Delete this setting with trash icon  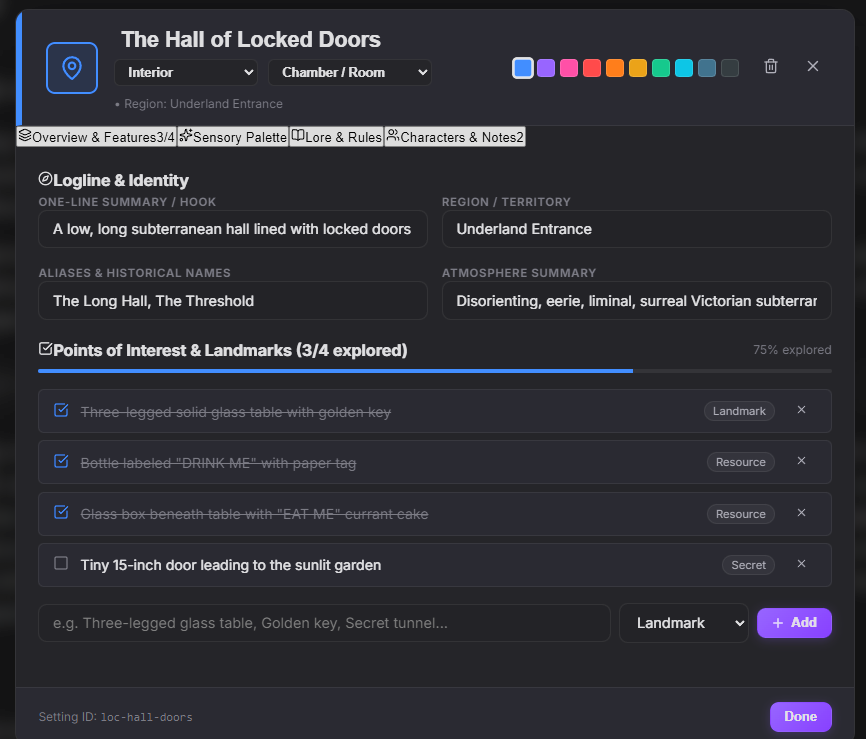coord(770,66)
